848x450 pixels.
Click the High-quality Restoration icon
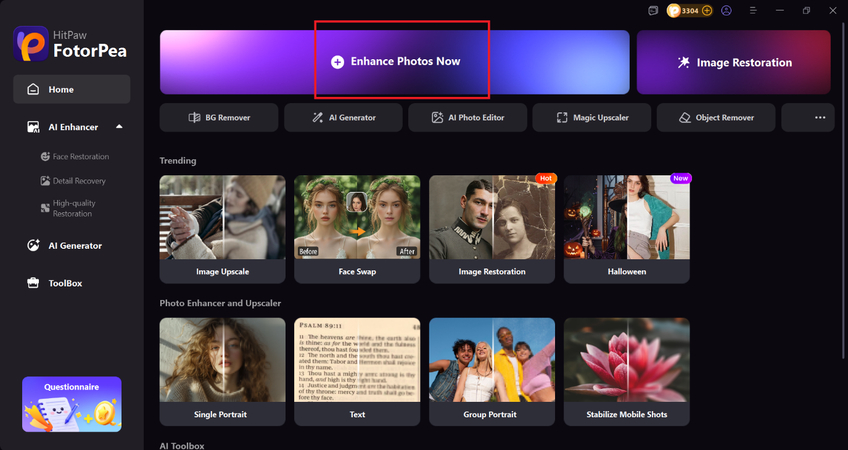(45, 208)
